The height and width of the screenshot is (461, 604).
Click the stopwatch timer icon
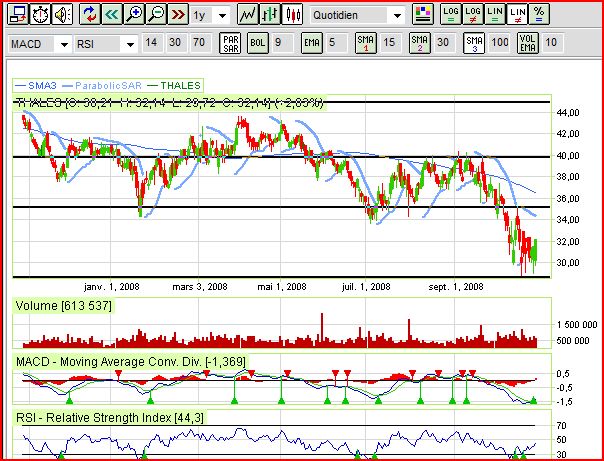pyautogui.click(x=40, y=15)
